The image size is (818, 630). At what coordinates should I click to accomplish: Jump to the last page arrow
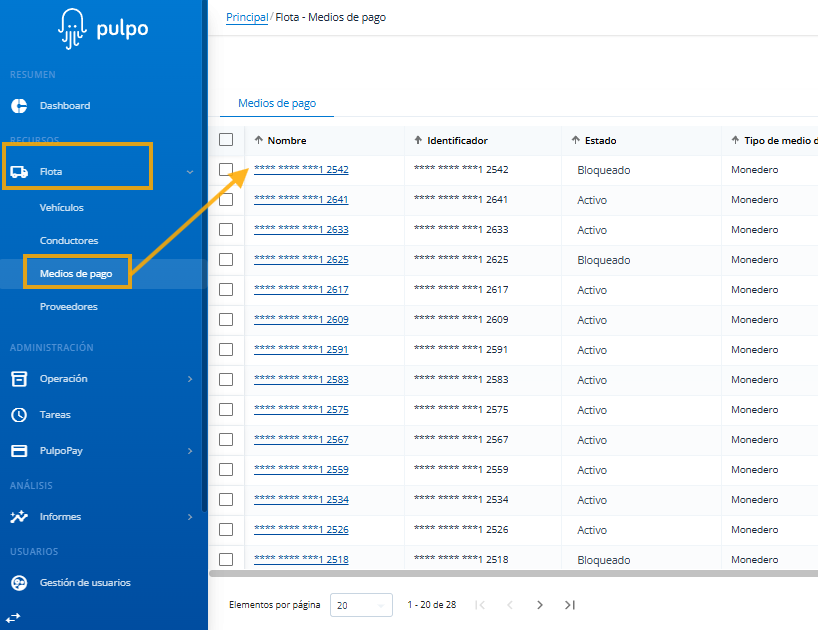click(x=570, y=605)
